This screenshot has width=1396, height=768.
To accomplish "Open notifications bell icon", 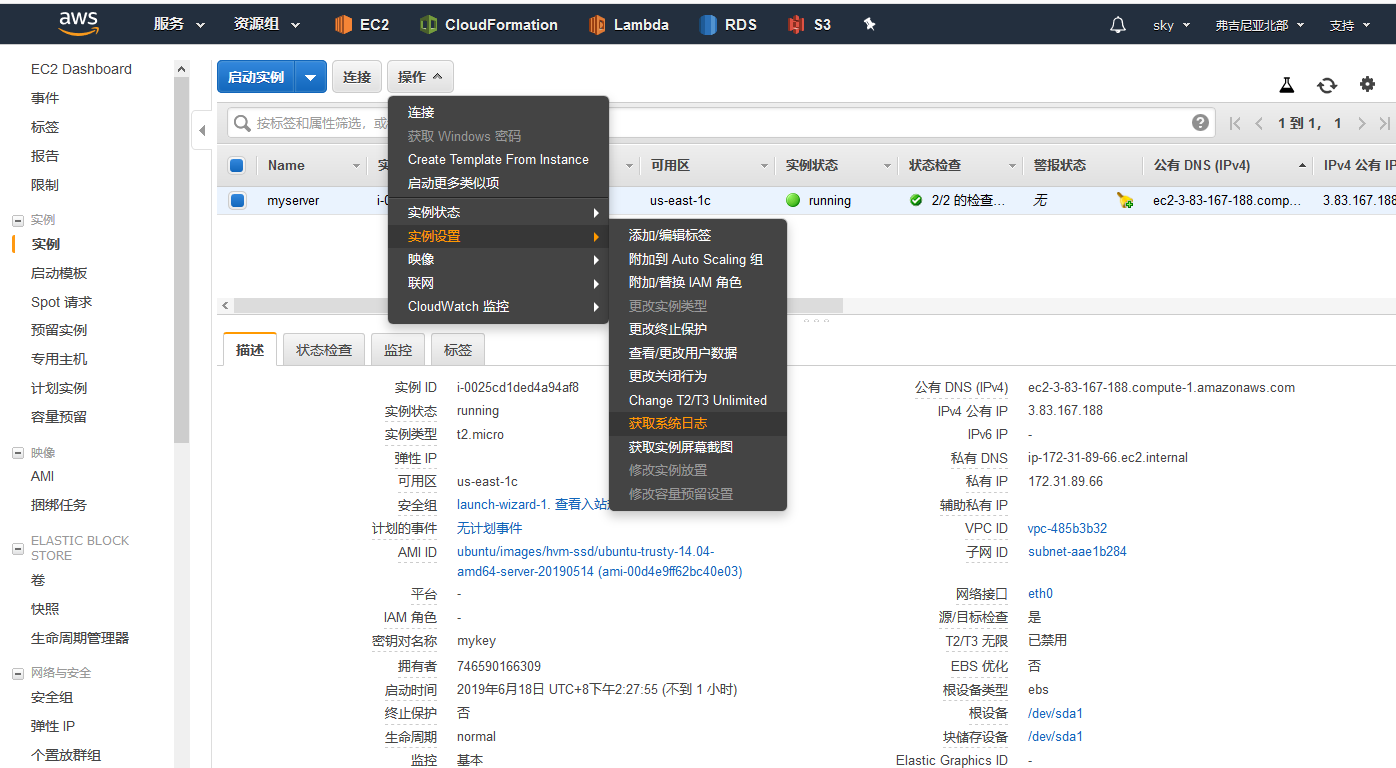I will (1118, 25).
